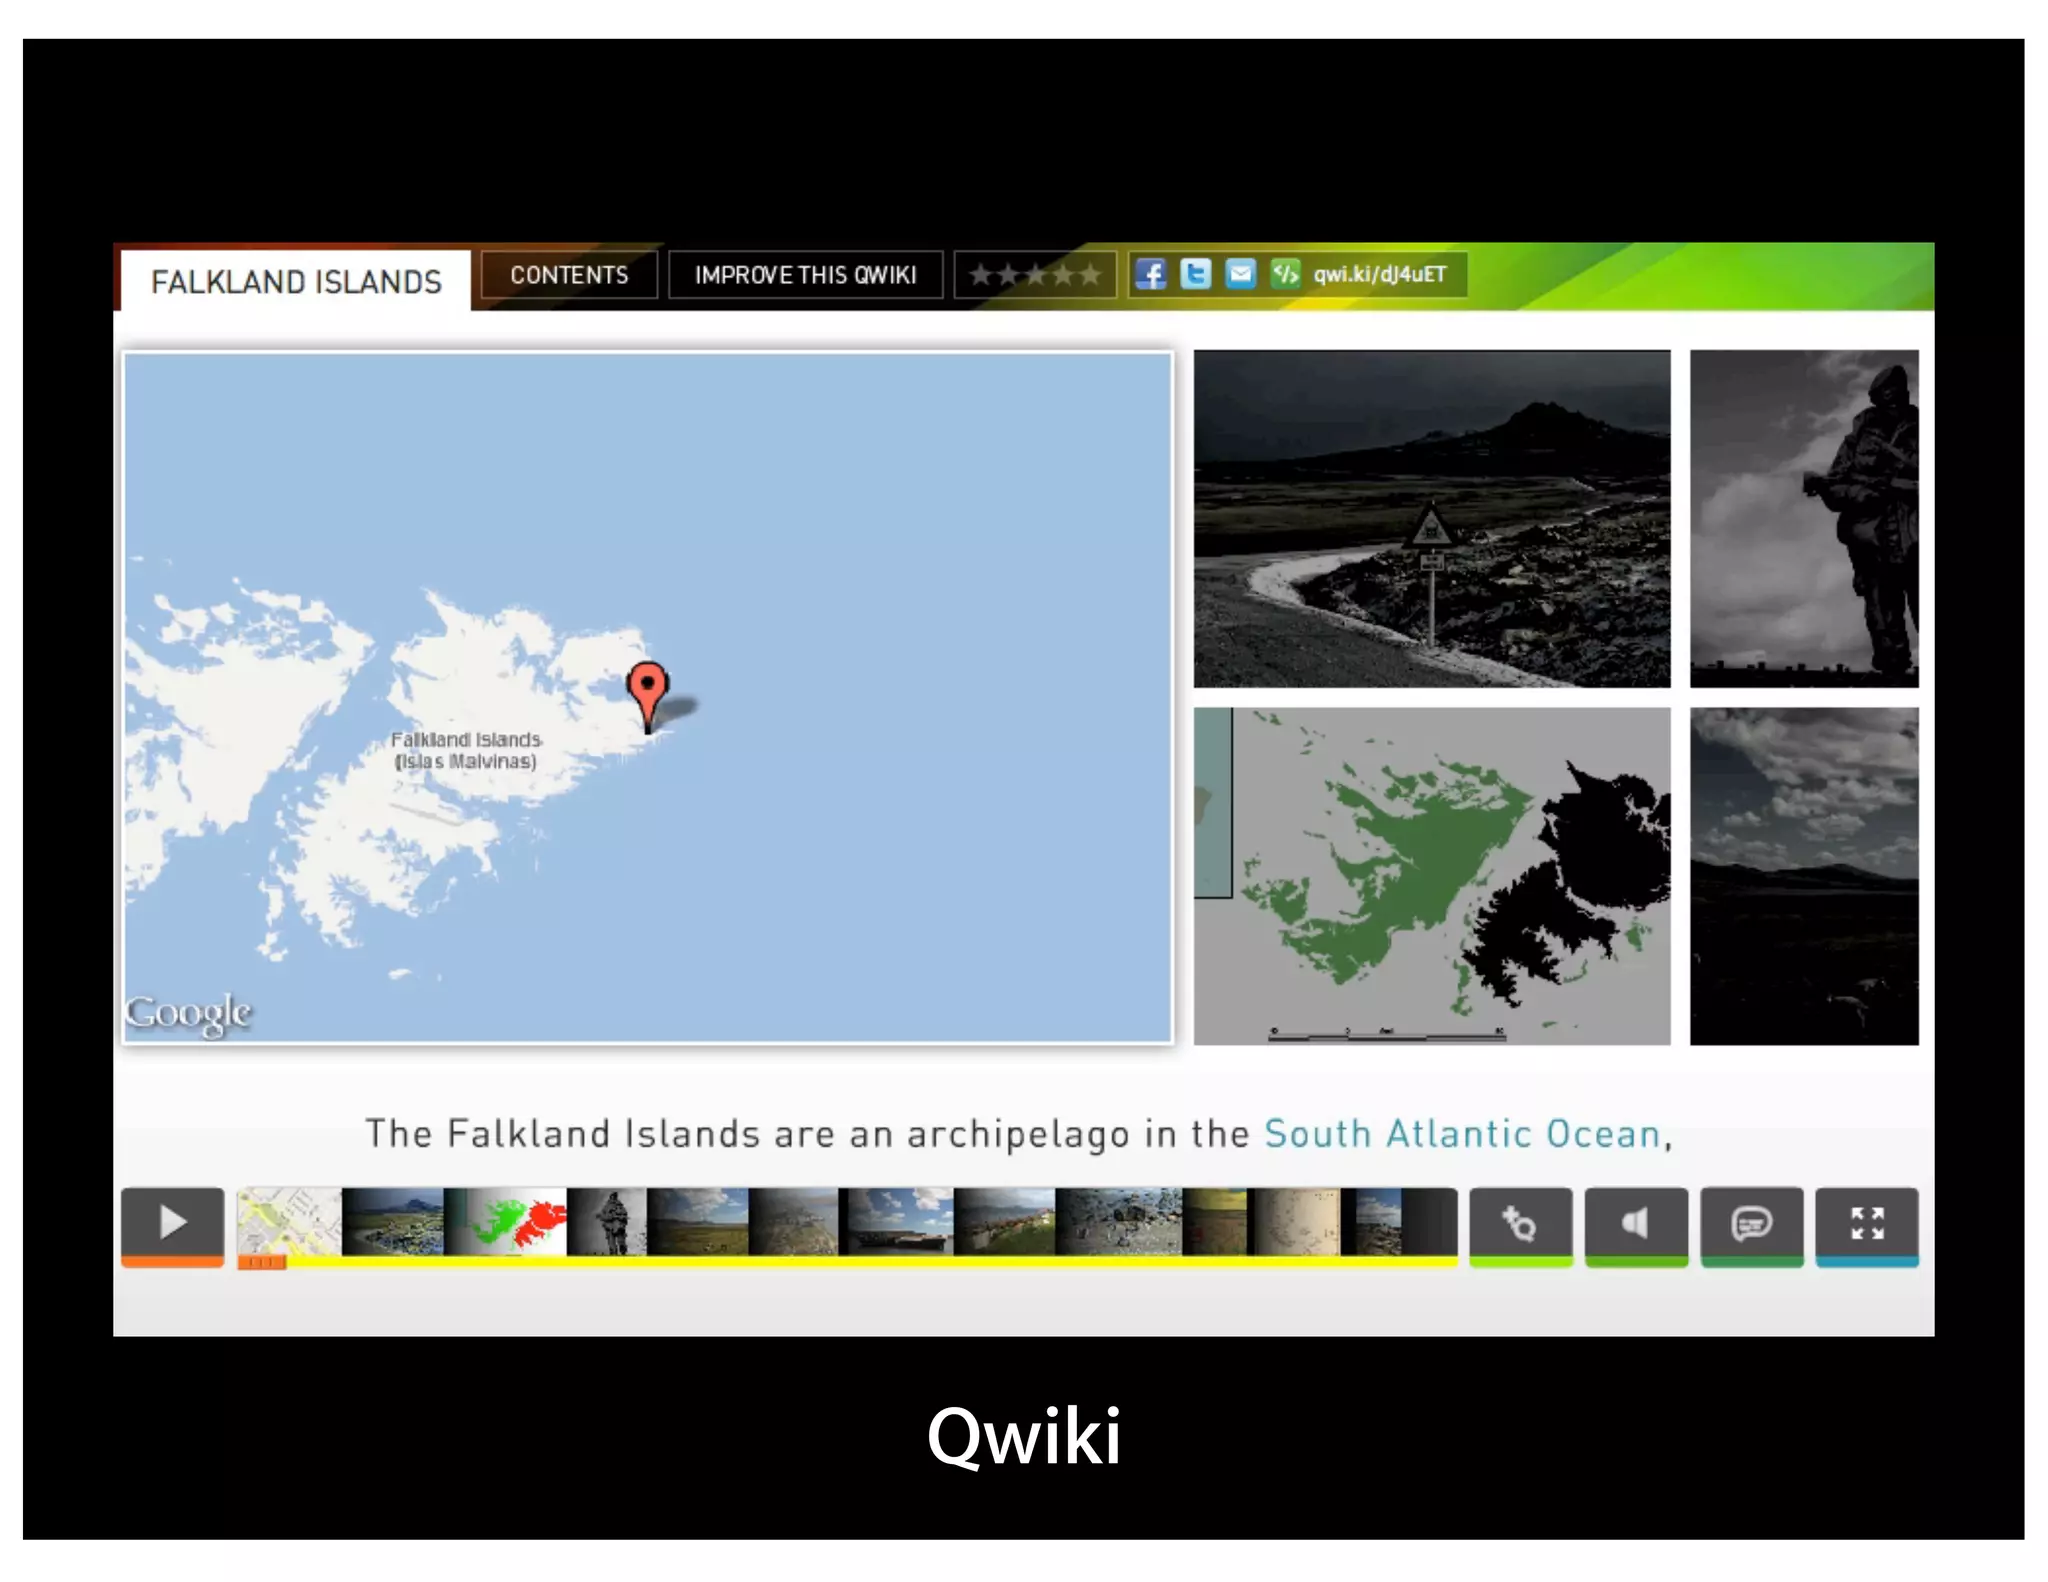
Task: Jump to statue timeline thumbnail
Action: (607, 1221)
